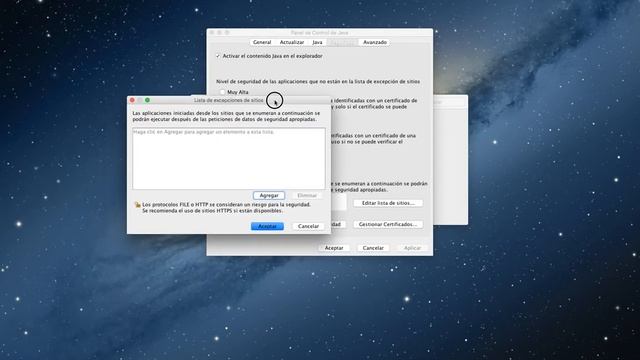The image size is (640, 360).
Task: Click the "Lista de excepciones de sitios" title text
Action: (x=229, y=100)
